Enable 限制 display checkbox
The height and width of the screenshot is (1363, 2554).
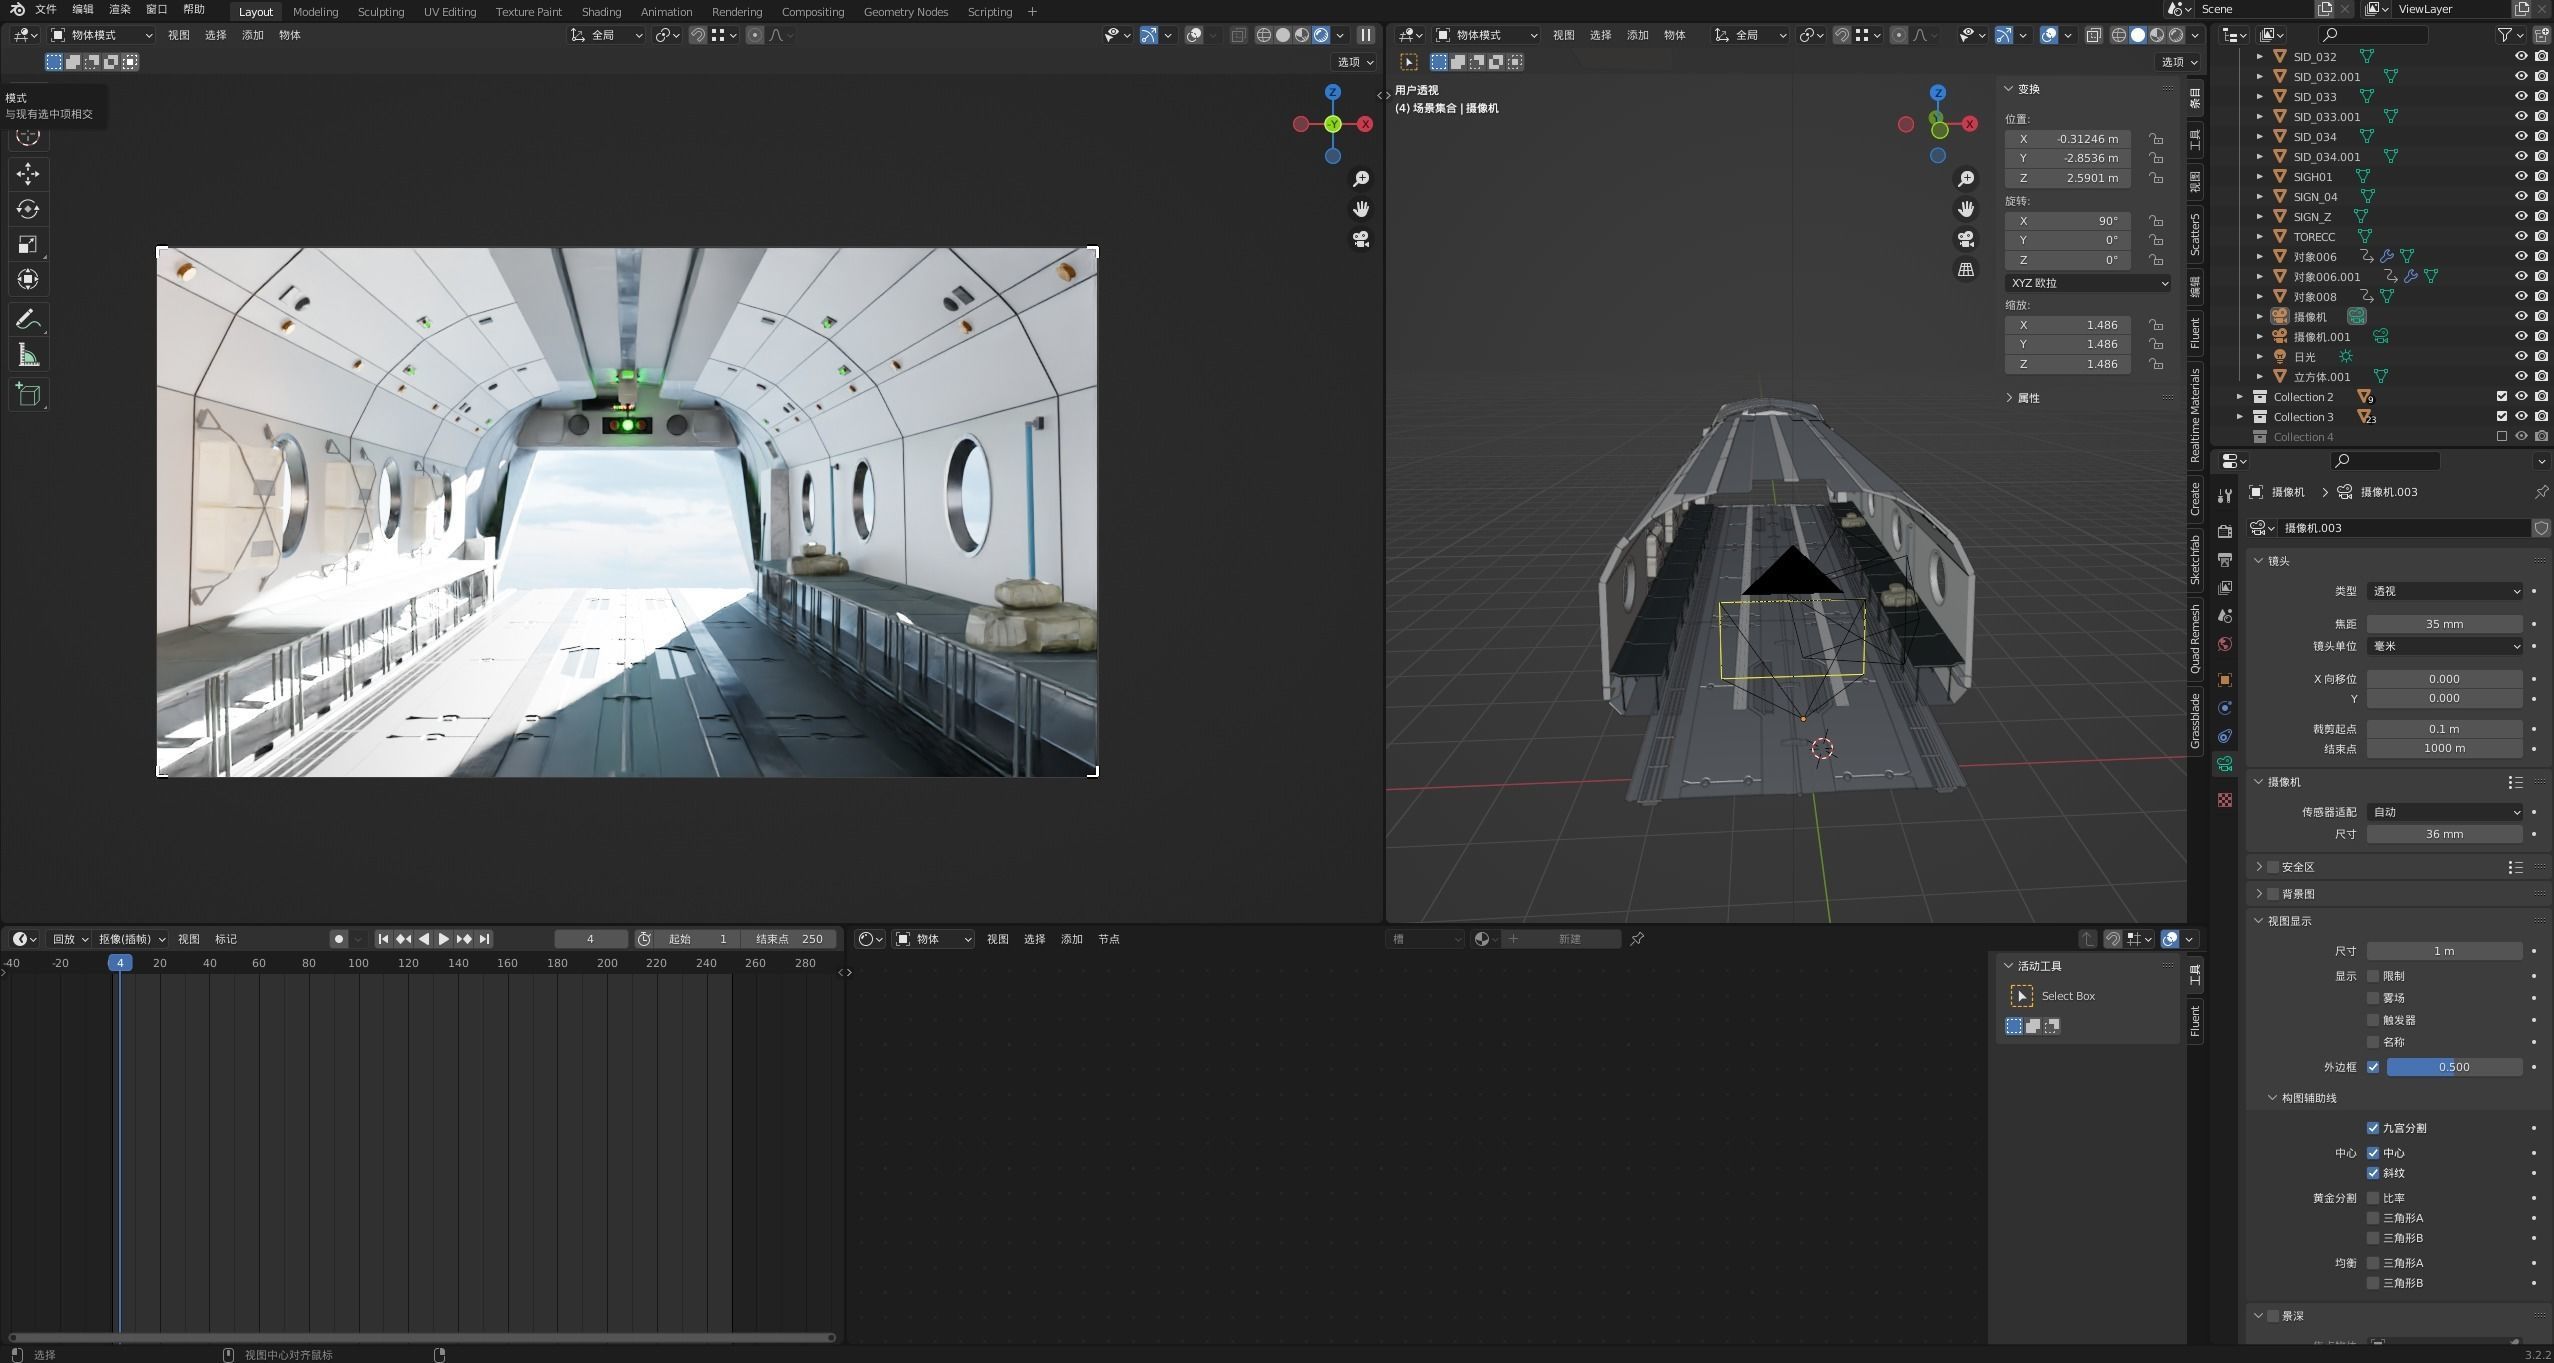pos(2373,976)
